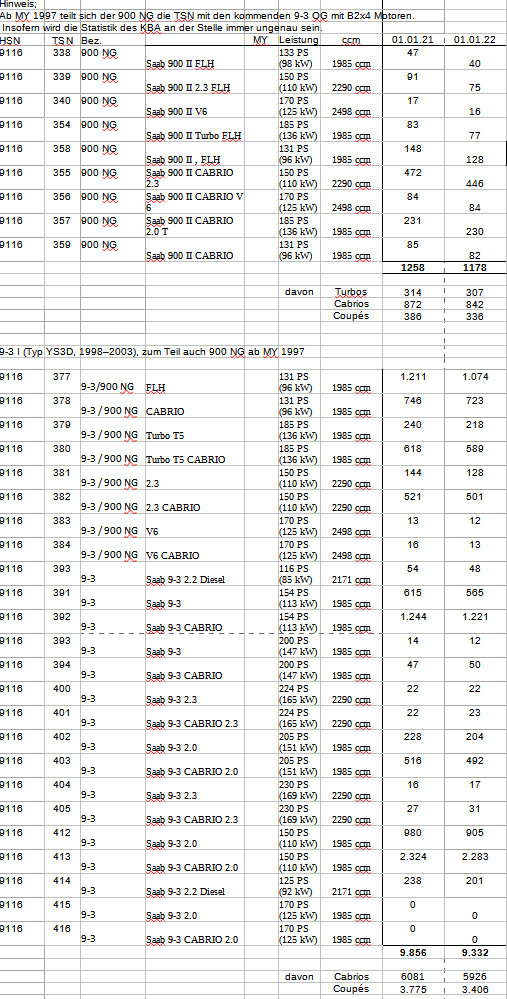Select TSN cell "412"
This screenshot has height=999, width=507.
coord(62,832)
